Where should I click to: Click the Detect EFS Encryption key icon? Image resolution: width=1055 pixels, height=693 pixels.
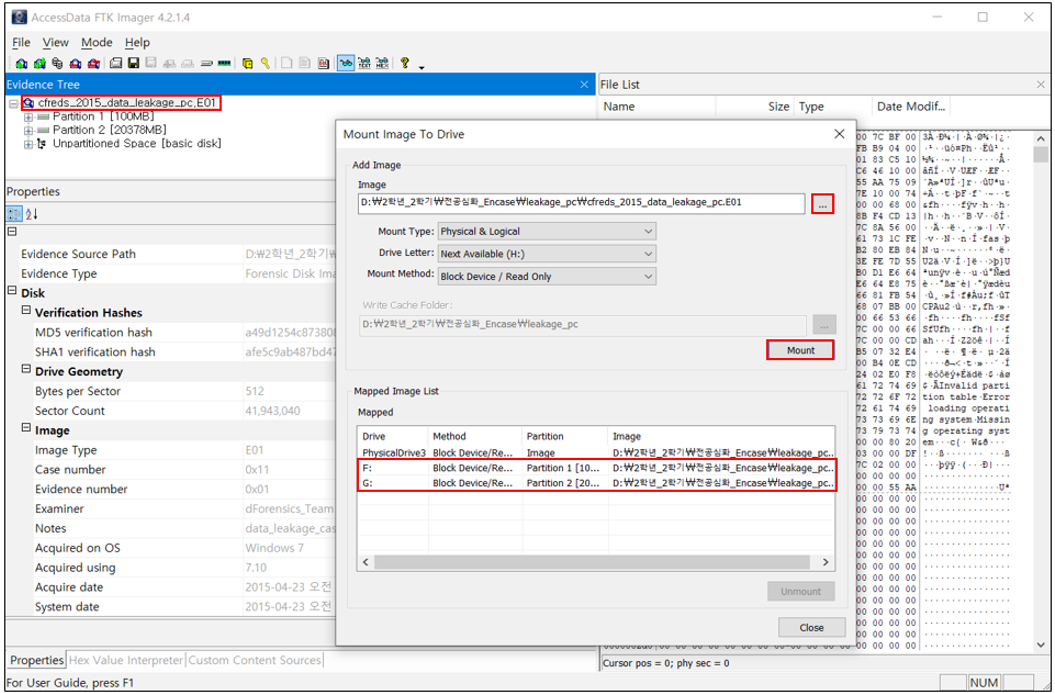pyautogui.click(x=265, y=63)
